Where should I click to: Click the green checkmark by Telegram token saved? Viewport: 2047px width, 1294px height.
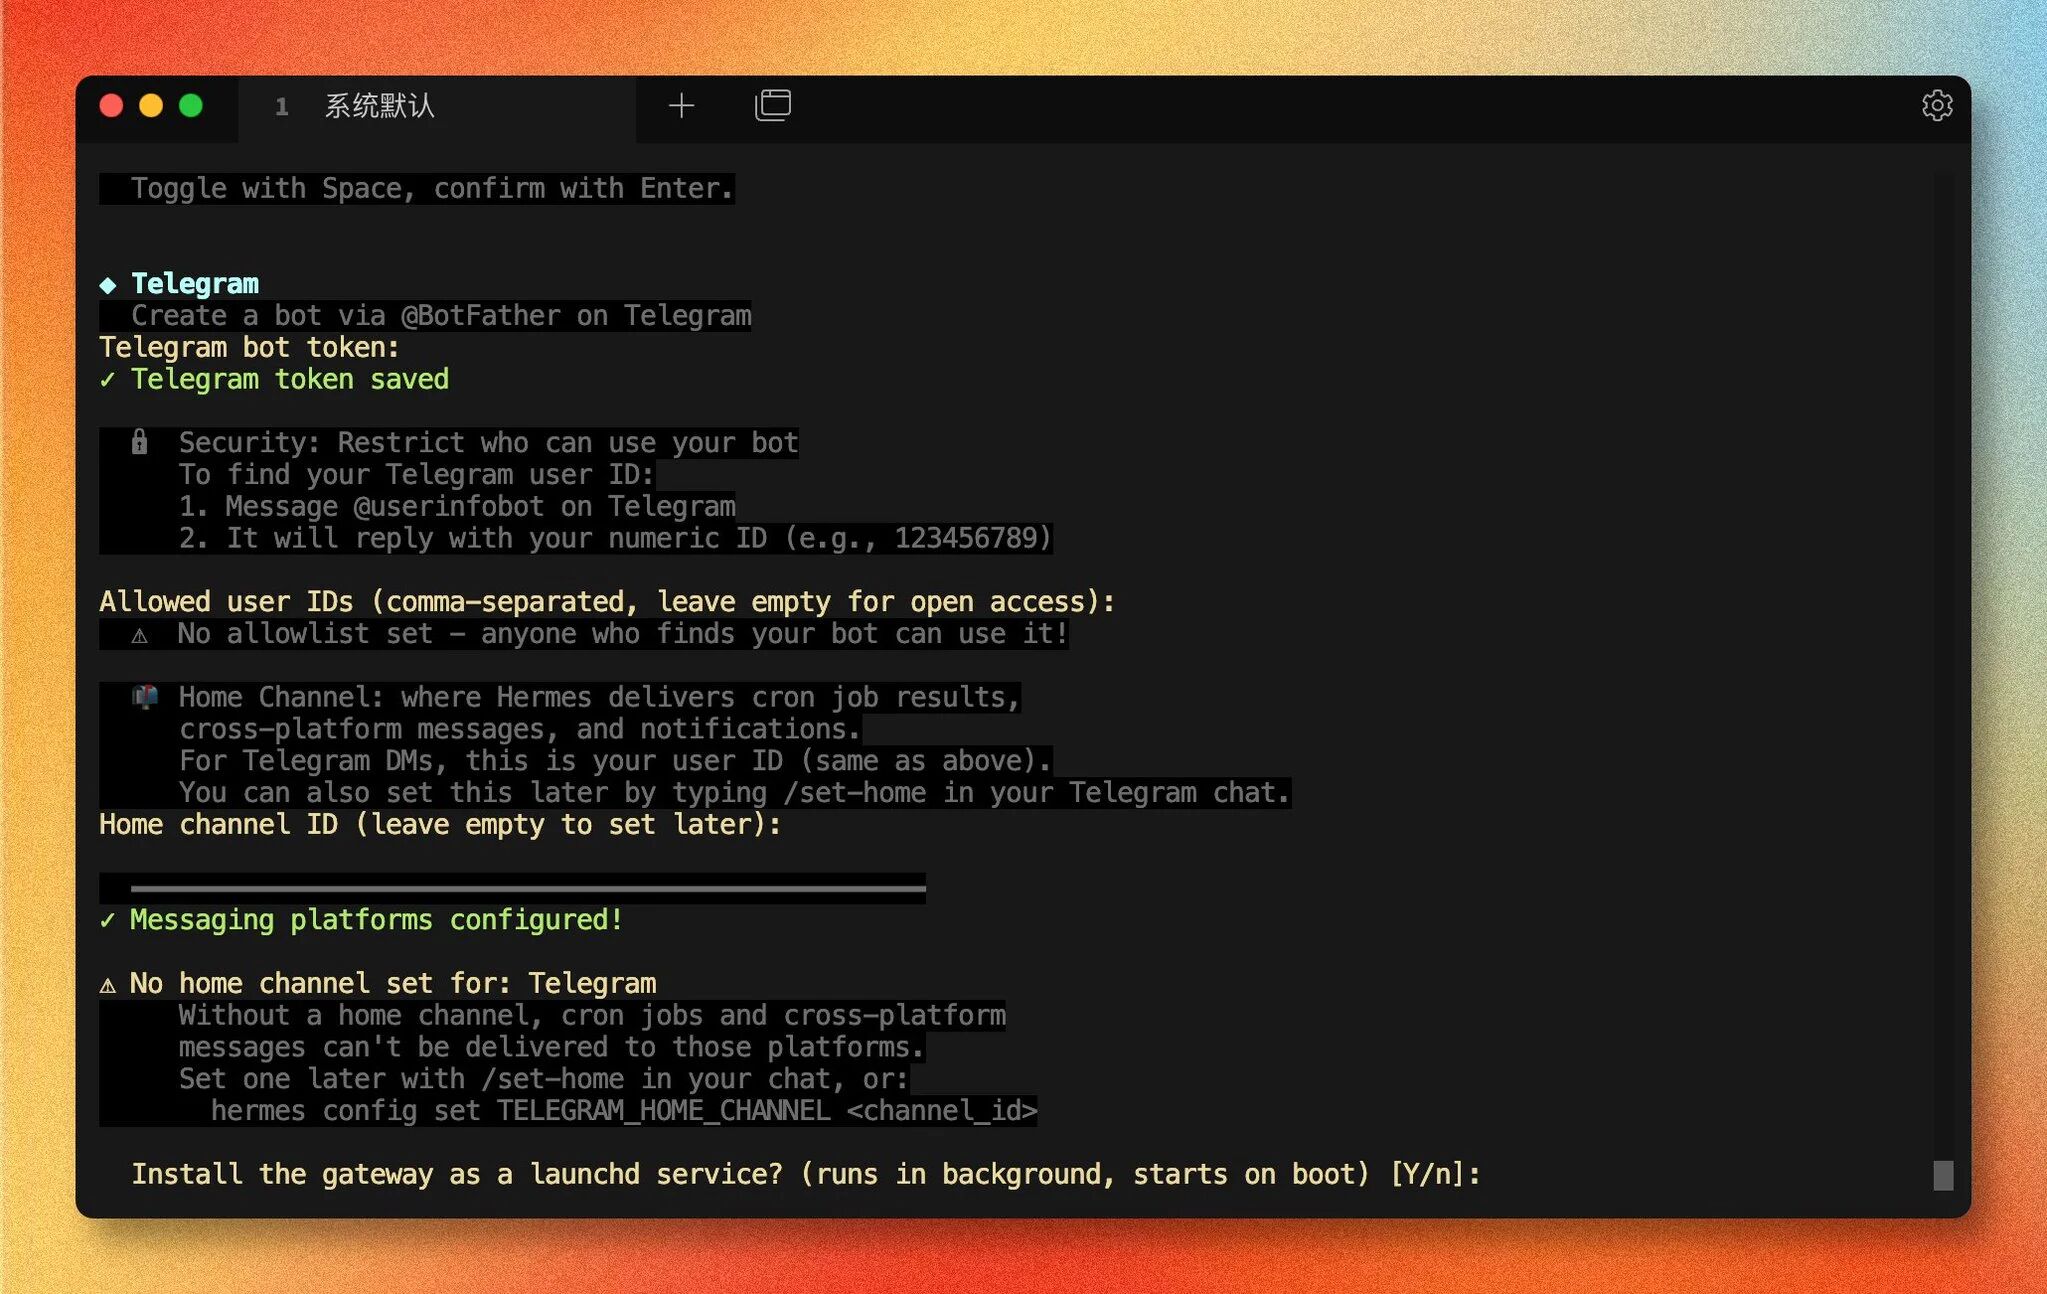pos(108,380)
